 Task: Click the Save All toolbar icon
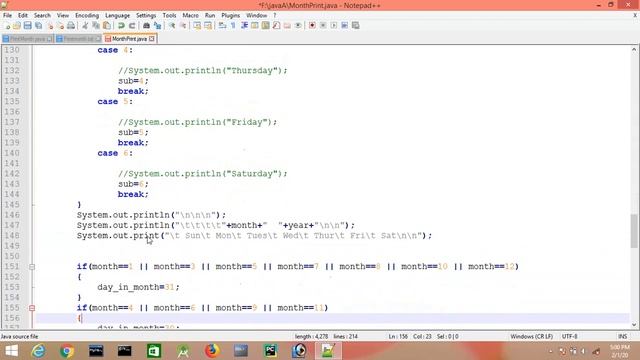point(39,26)
